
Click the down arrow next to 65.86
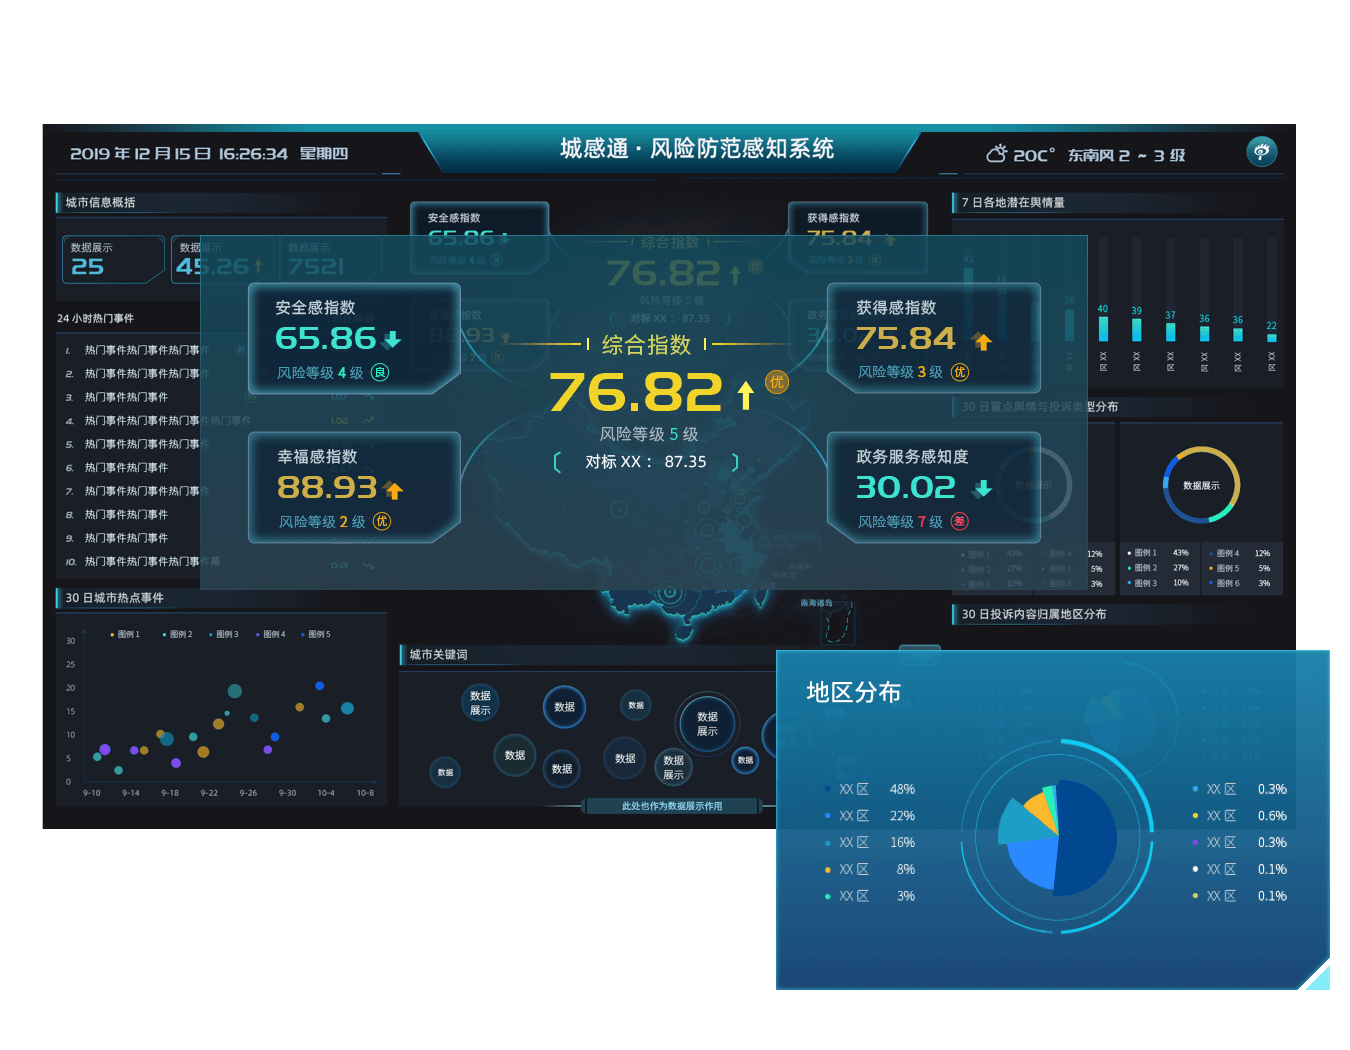pos(392,340)
